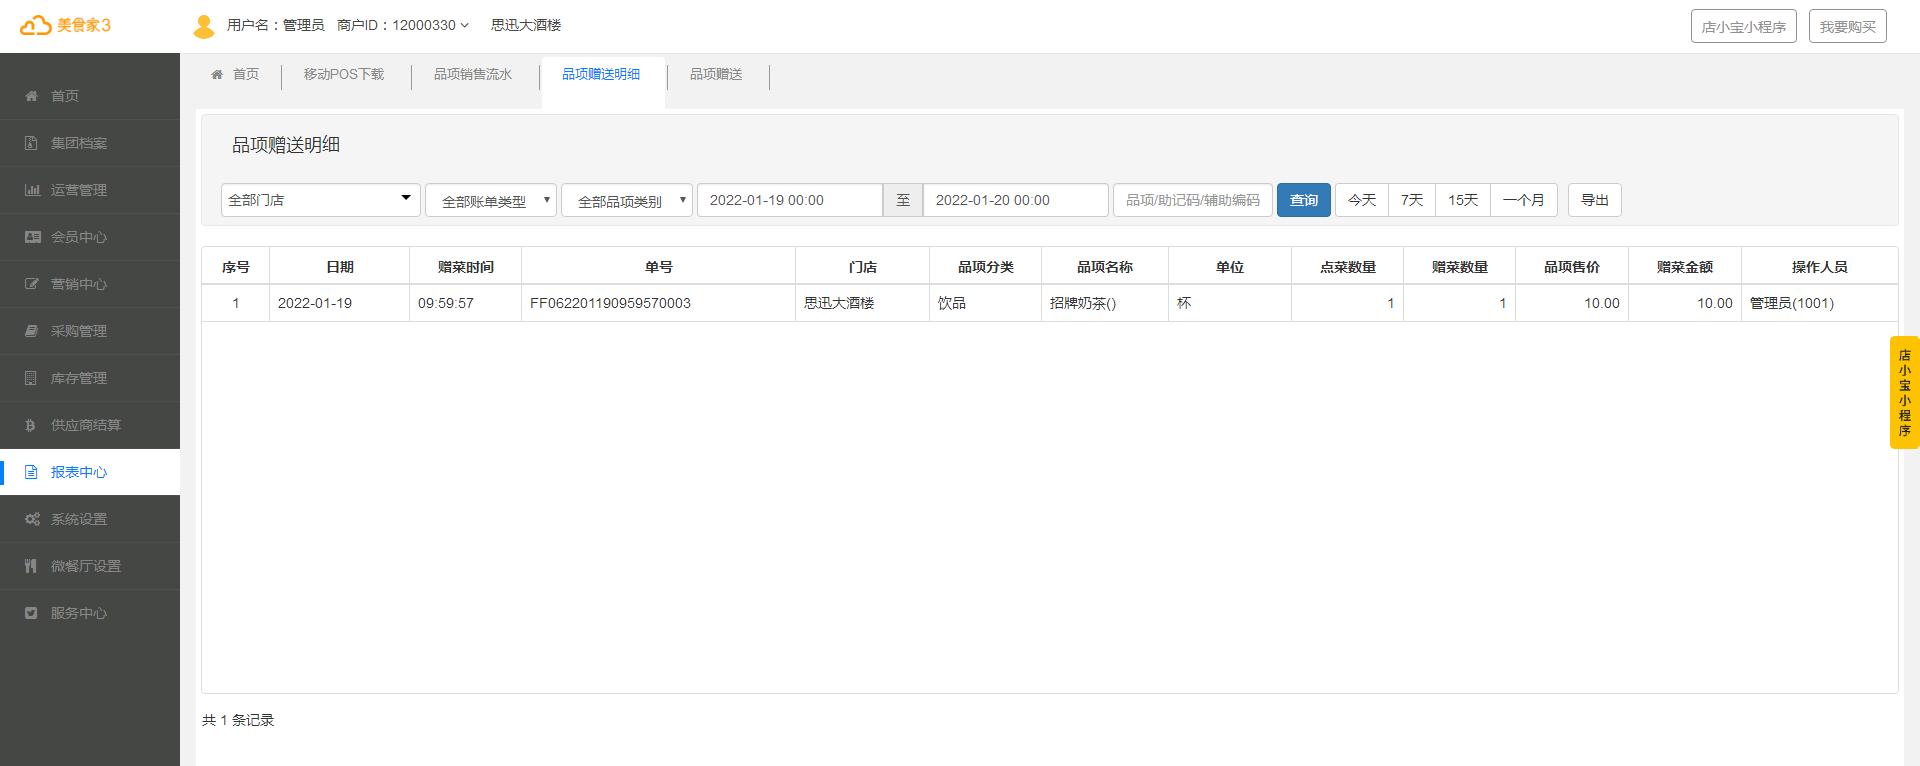Switch to the 品项销售流水 tab
Screen dimensions: 1920x766
[x=473, y=74]
